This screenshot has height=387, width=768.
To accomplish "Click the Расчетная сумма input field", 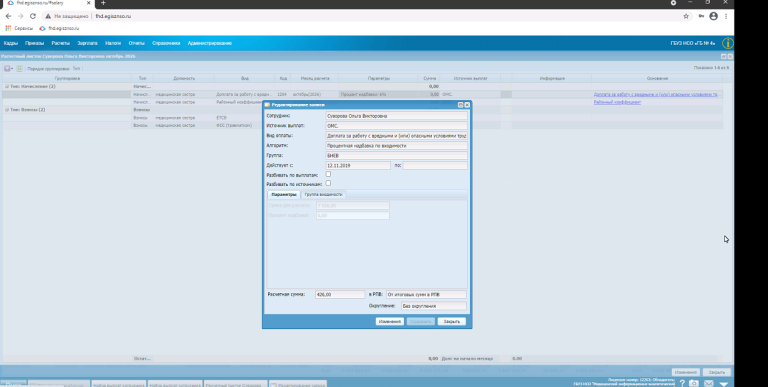I will point(340,295).
